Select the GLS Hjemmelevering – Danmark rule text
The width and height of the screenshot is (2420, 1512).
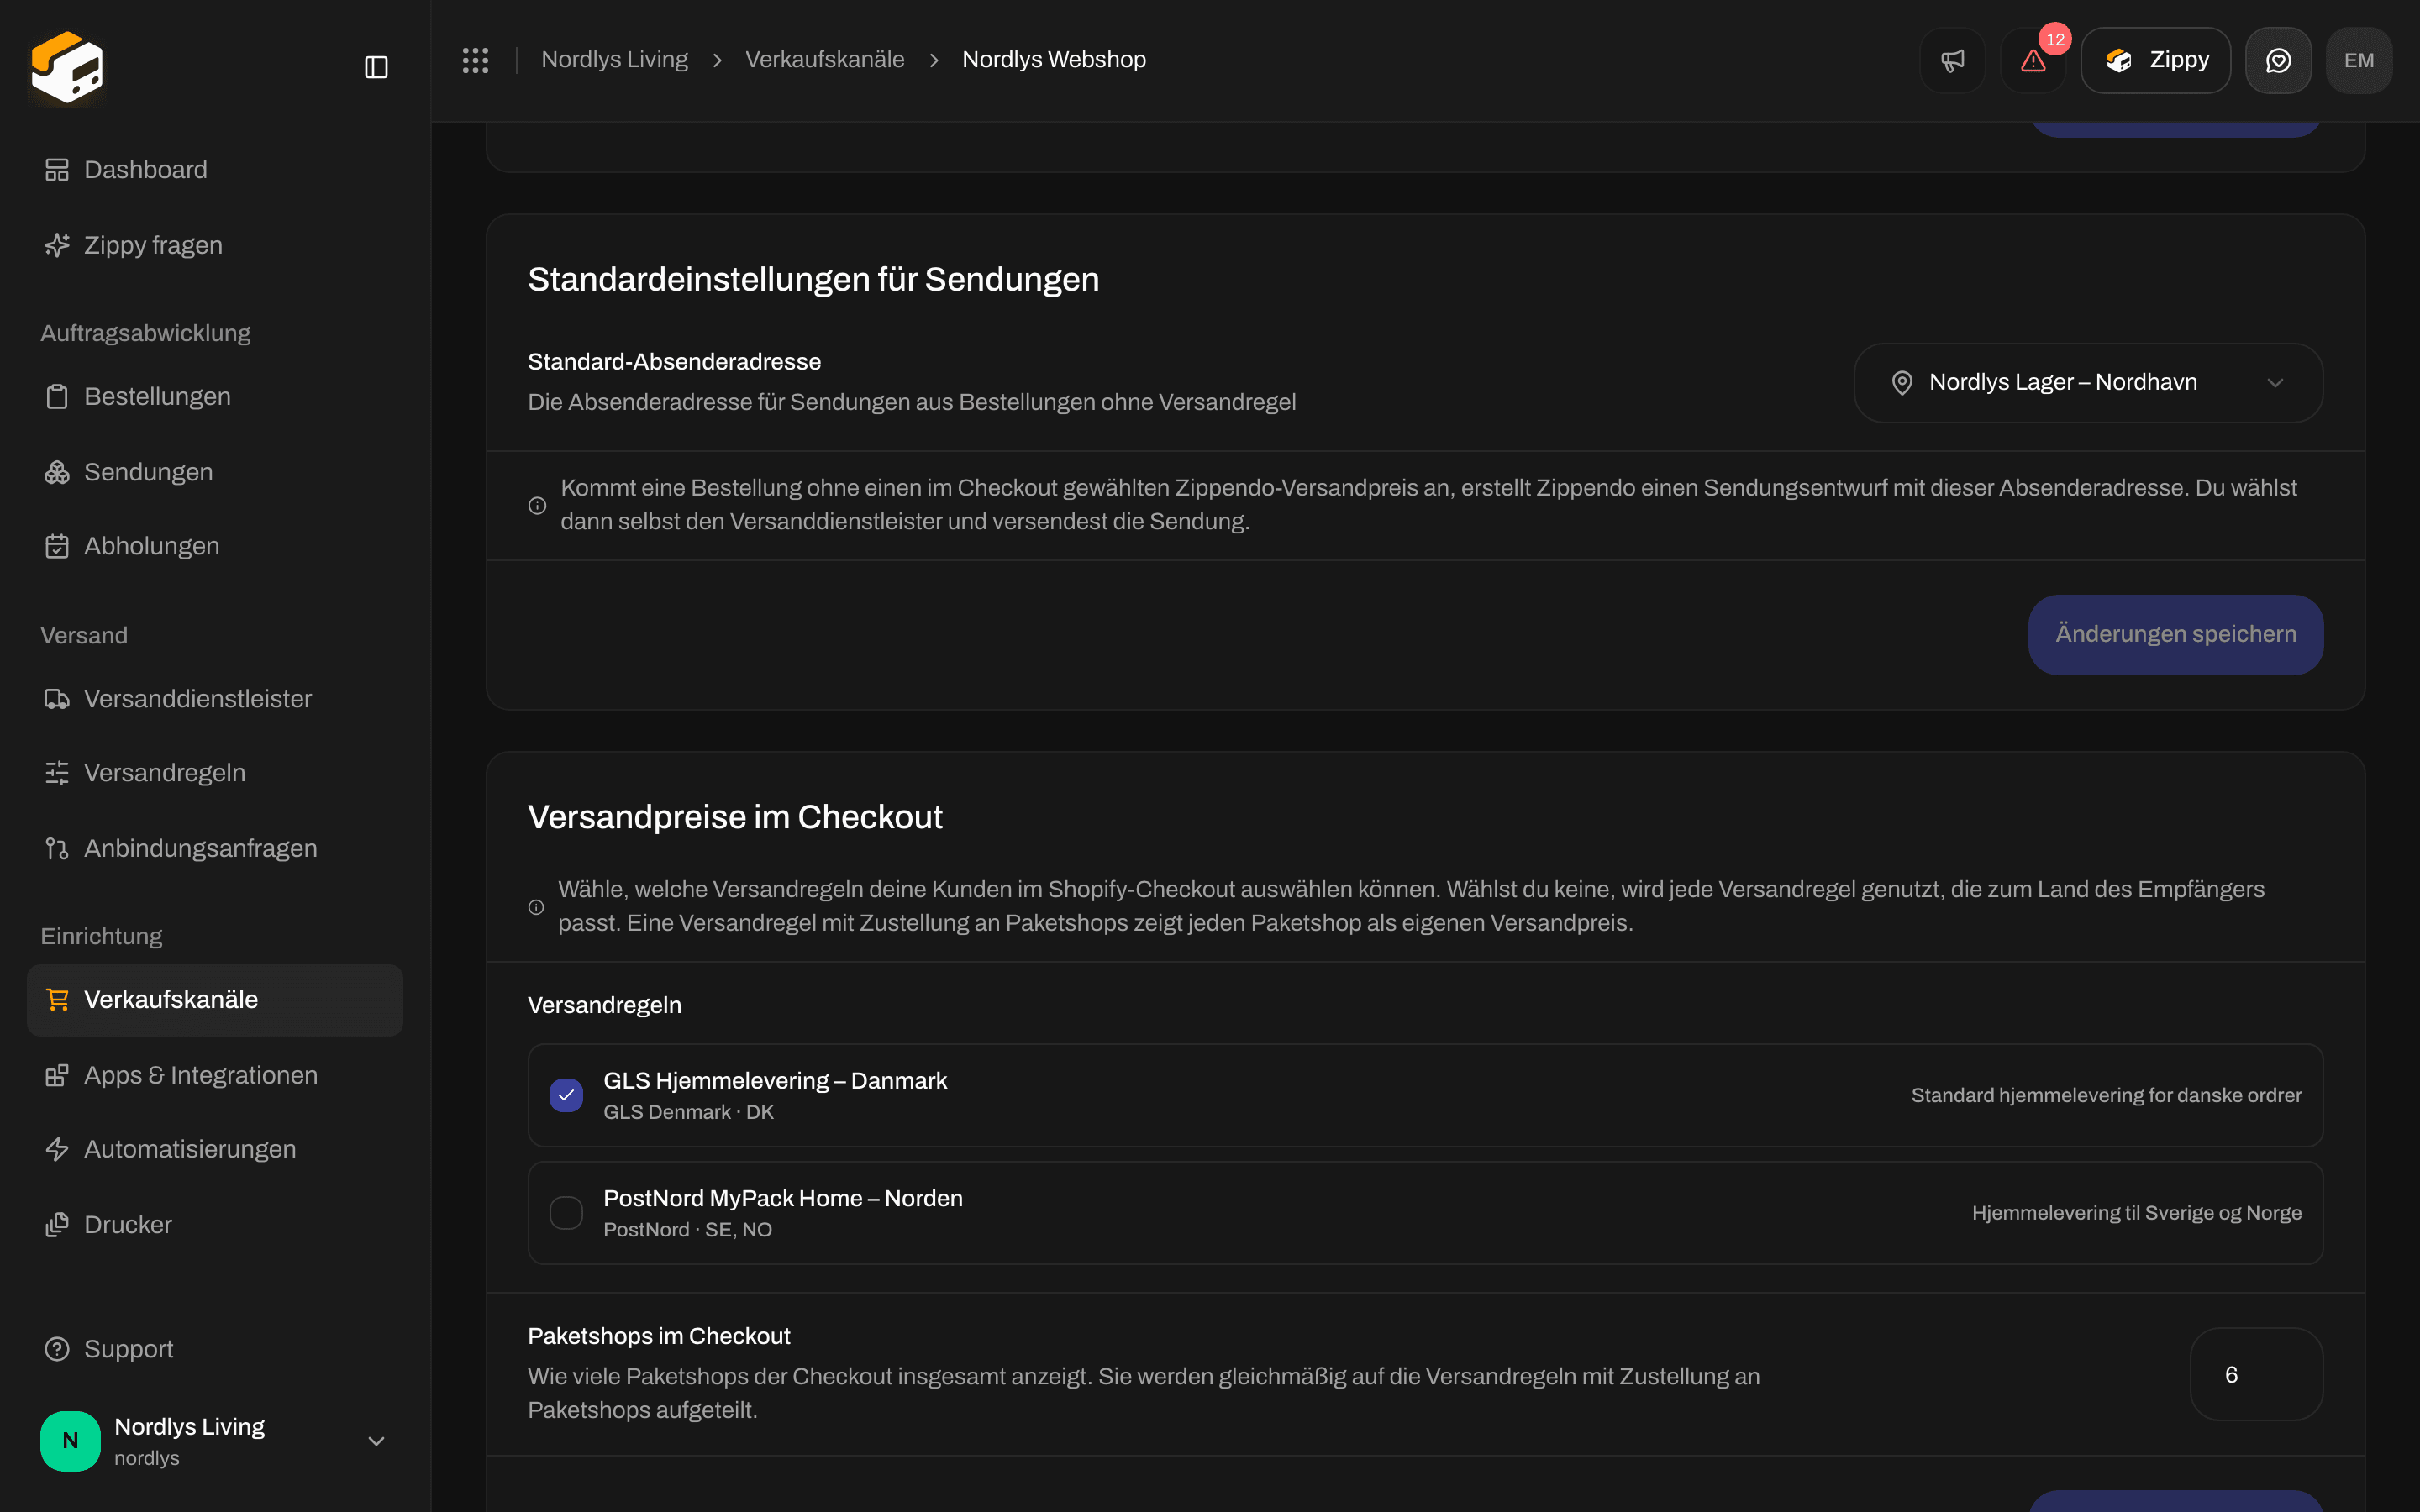tap(775, 1081)
